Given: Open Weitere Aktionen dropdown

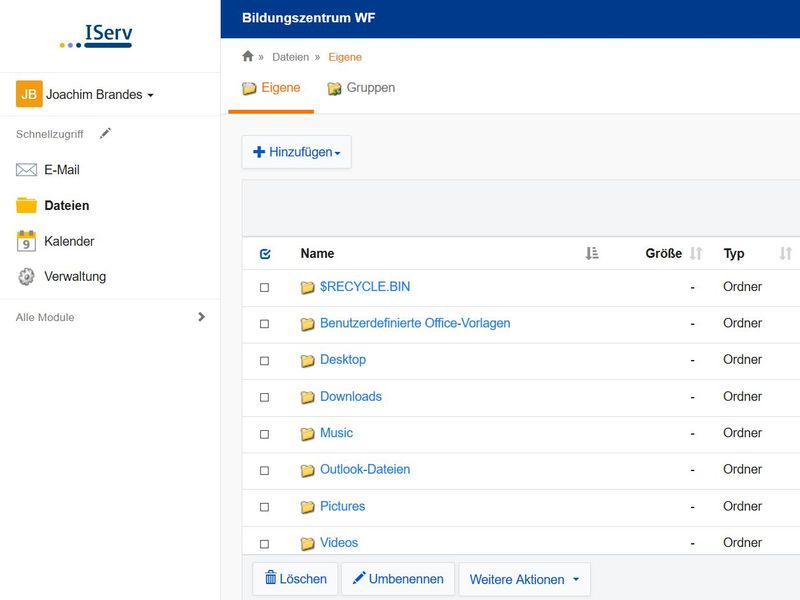Looking at the screenshot, I should [x=524, y=579].
